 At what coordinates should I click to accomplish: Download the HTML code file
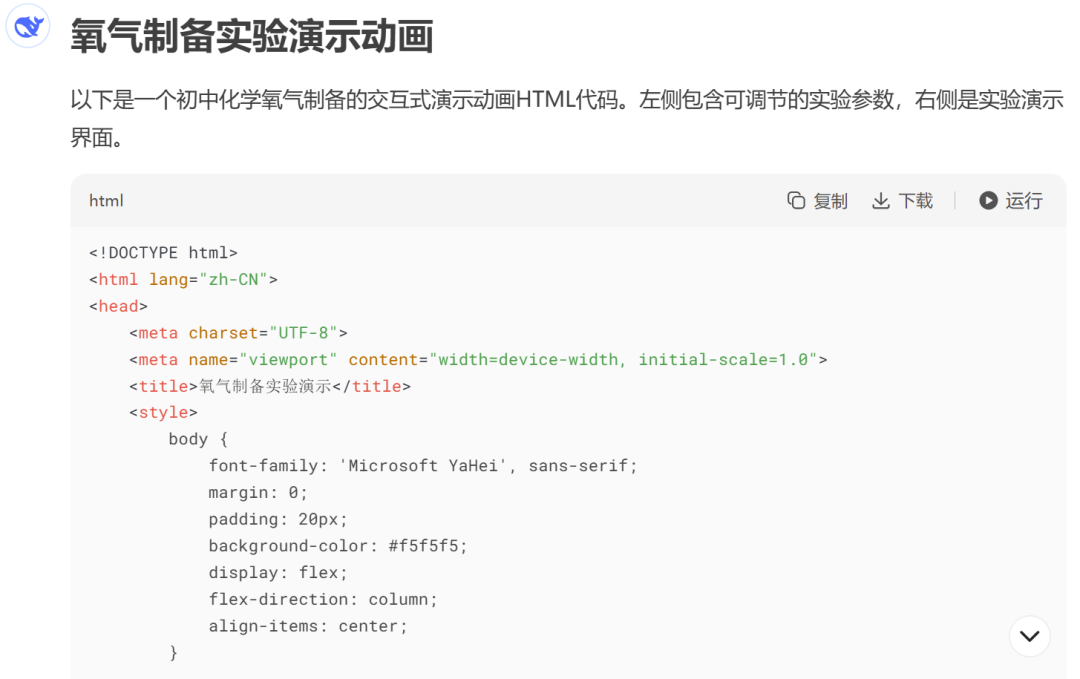(902, 200)
